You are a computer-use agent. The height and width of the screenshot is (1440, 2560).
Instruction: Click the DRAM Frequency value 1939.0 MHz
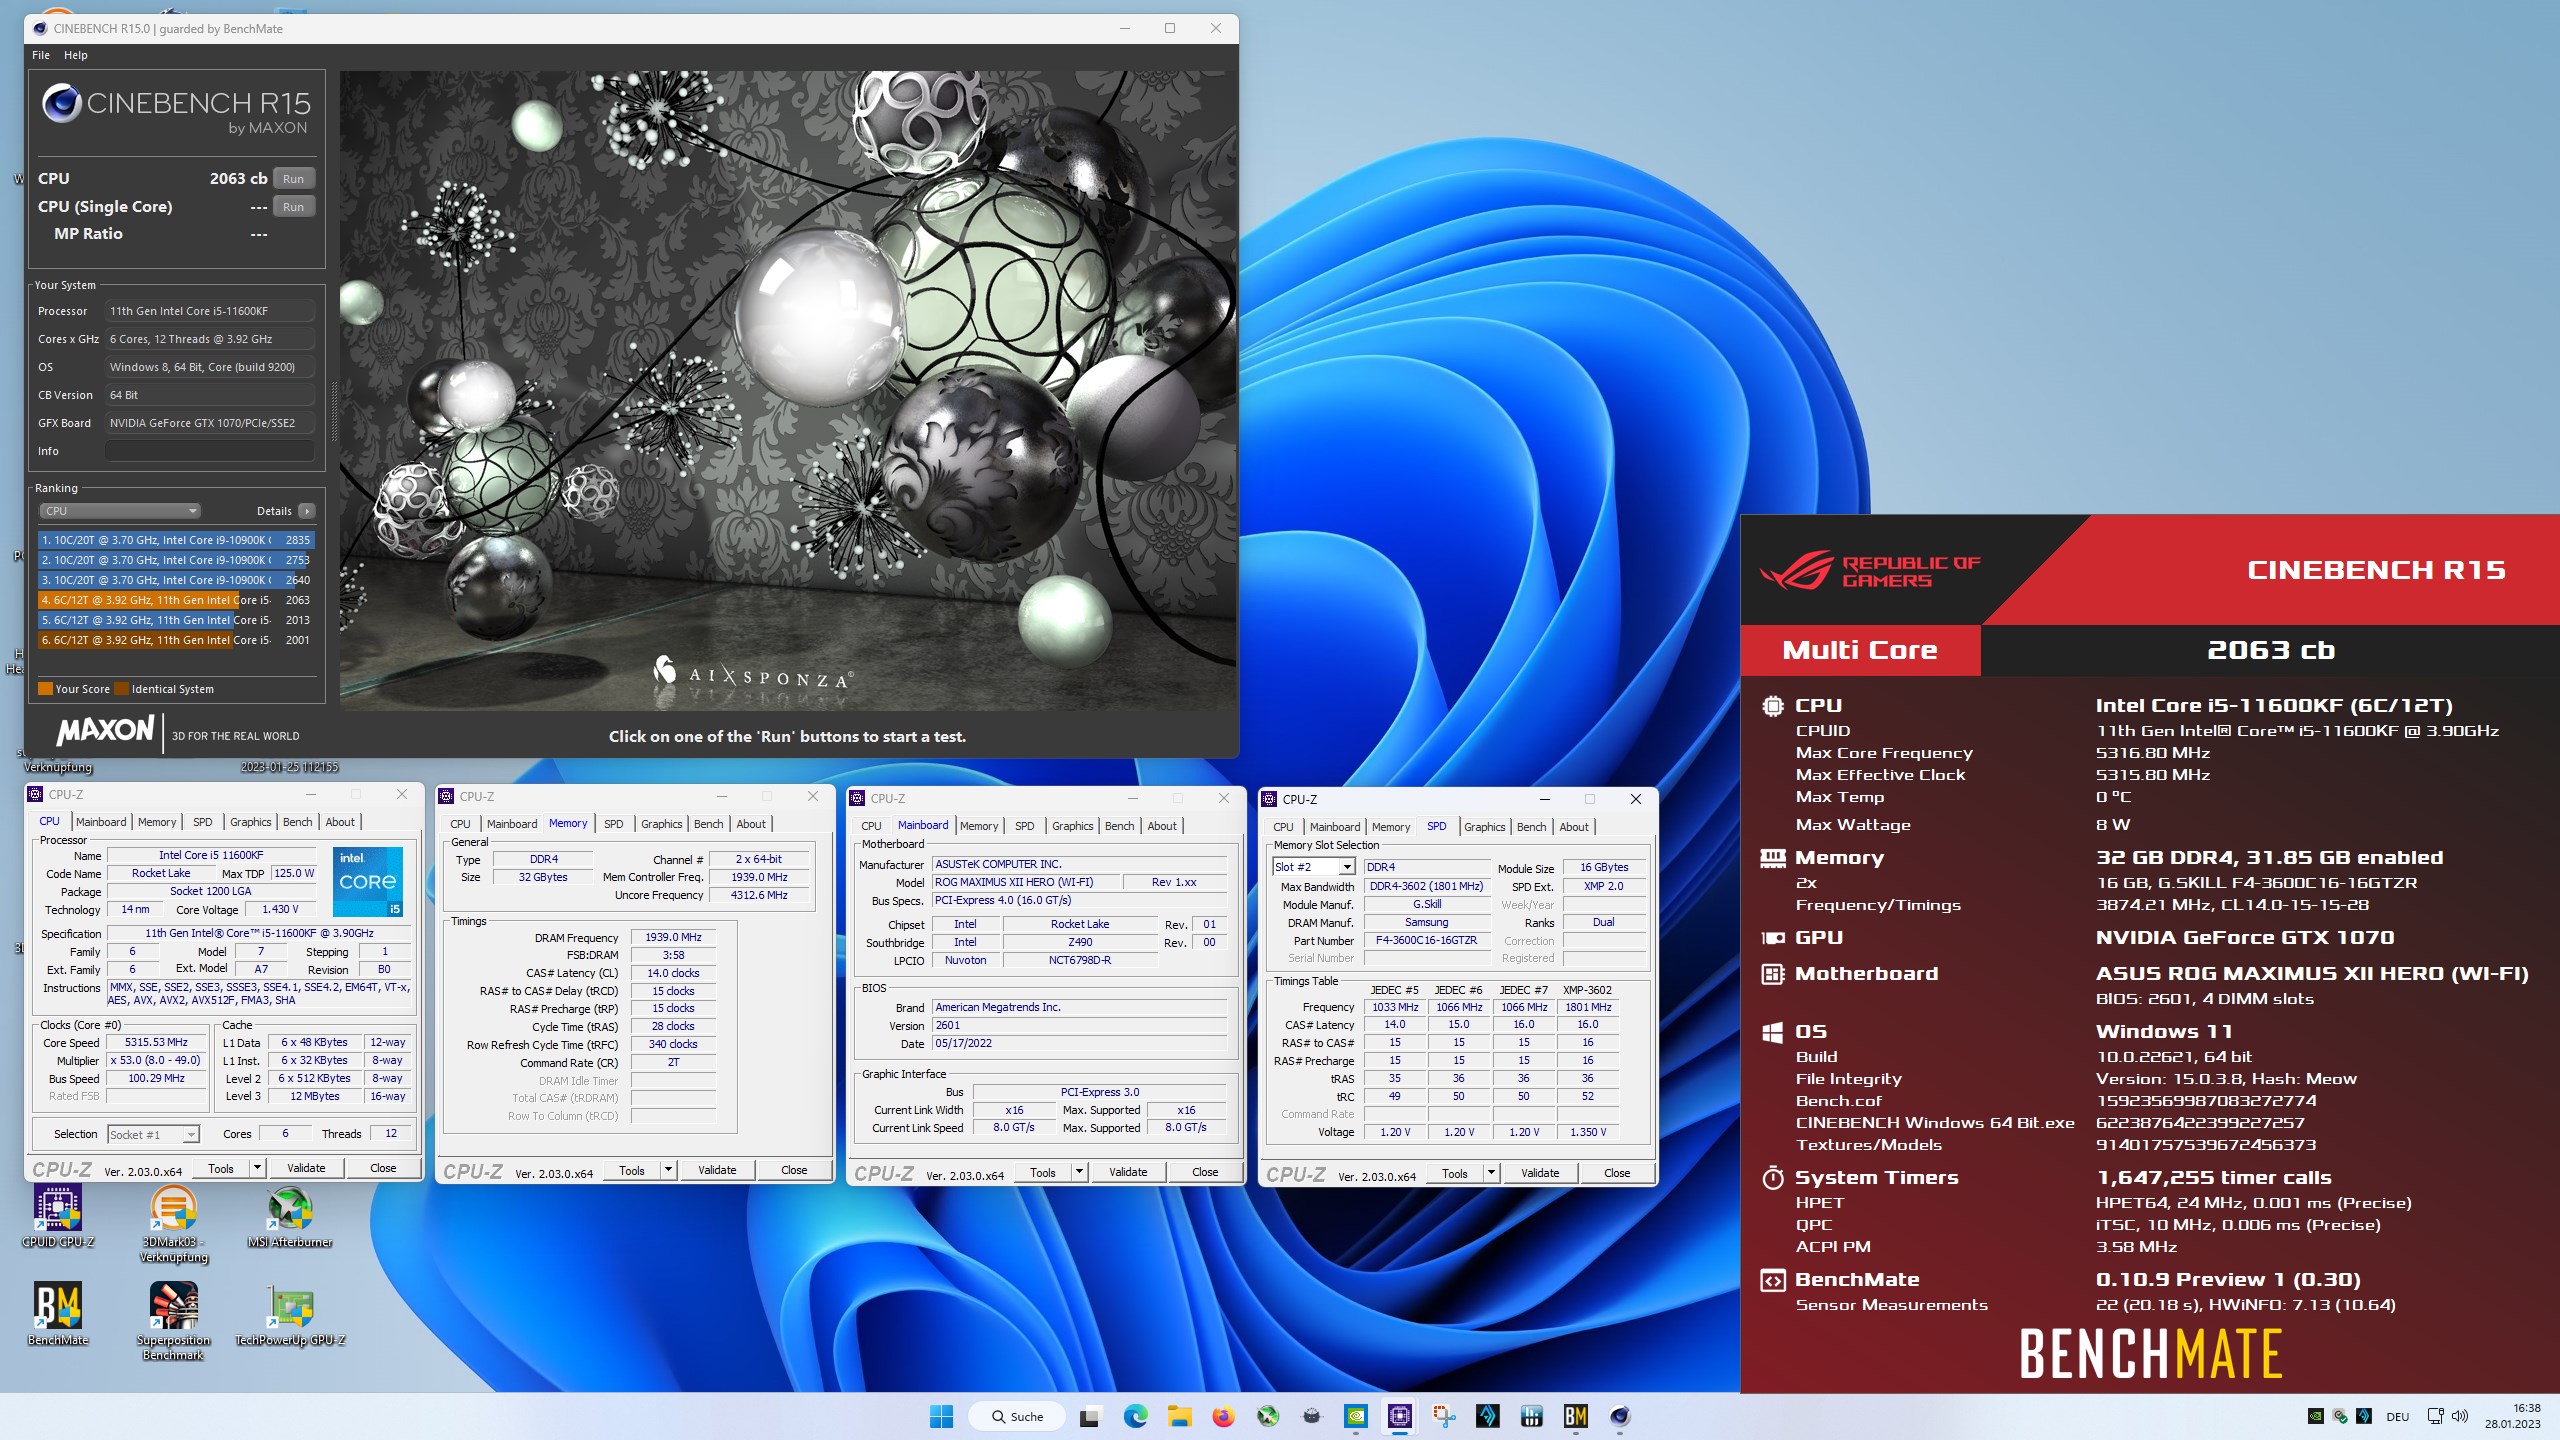tap(673, 937)
